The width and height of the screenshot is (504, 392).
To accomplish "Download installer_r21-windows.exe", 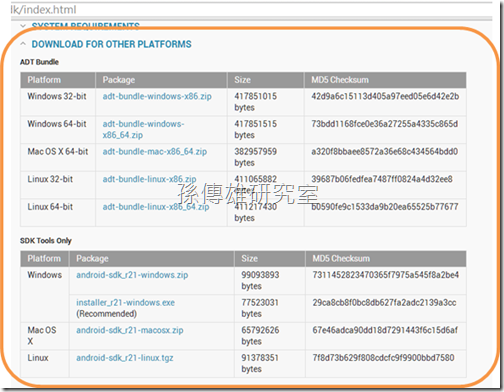I will [125, 303].
